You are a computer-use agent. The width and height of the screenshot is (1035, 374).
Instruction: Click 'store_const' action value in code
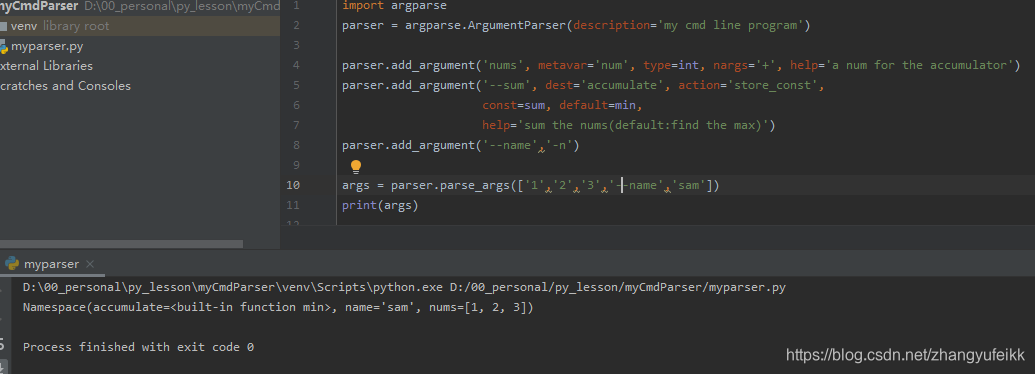tap(772, 86)
